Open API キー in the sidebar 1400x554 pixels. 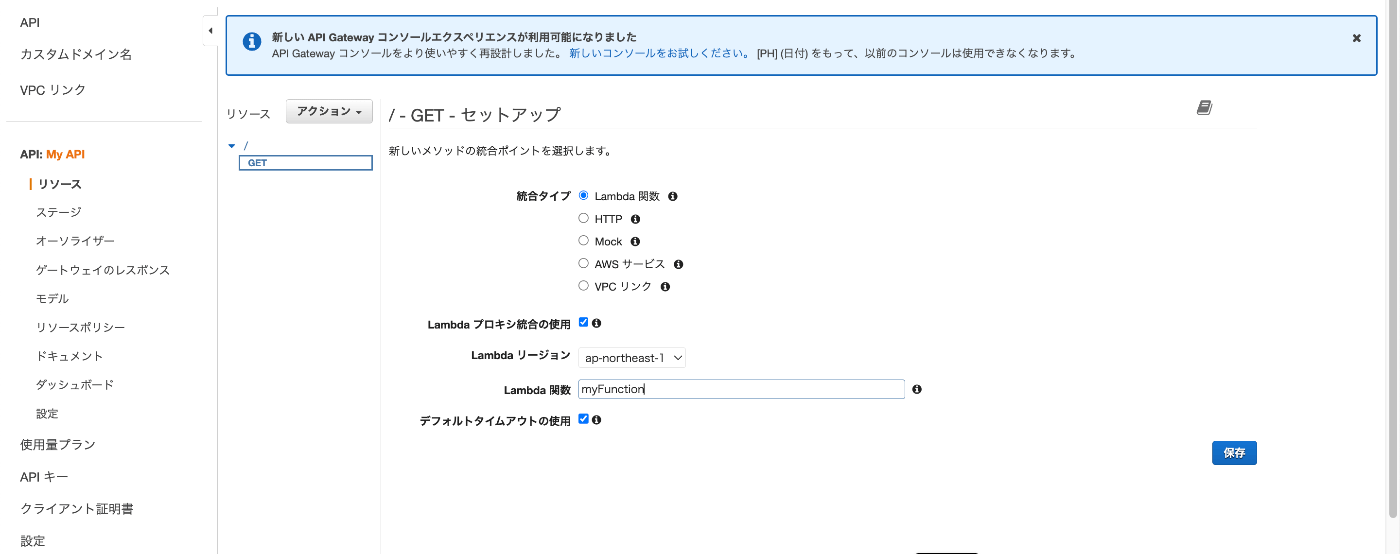click(x=44, y=477)
